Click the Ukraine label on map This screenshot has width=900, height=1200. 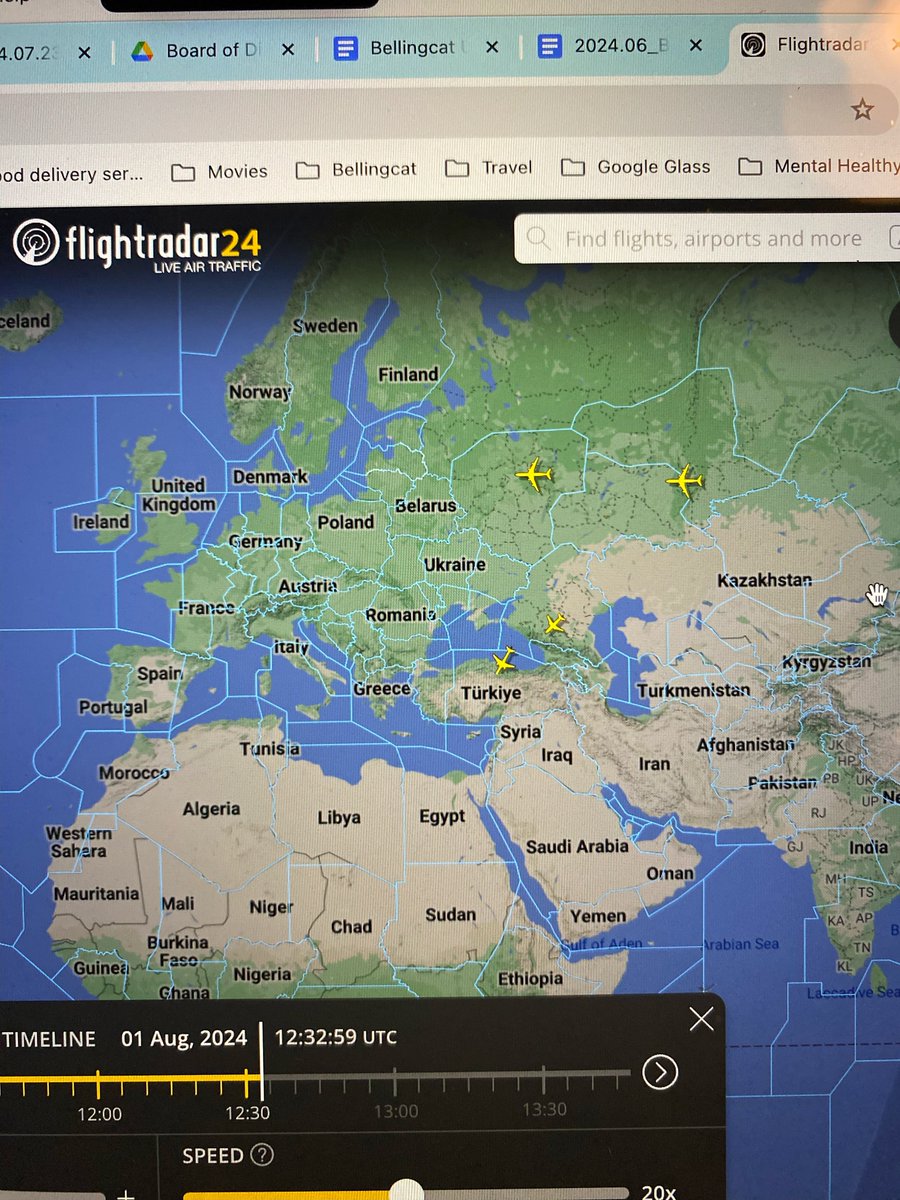pyautogui.click(x=454, y=565)
